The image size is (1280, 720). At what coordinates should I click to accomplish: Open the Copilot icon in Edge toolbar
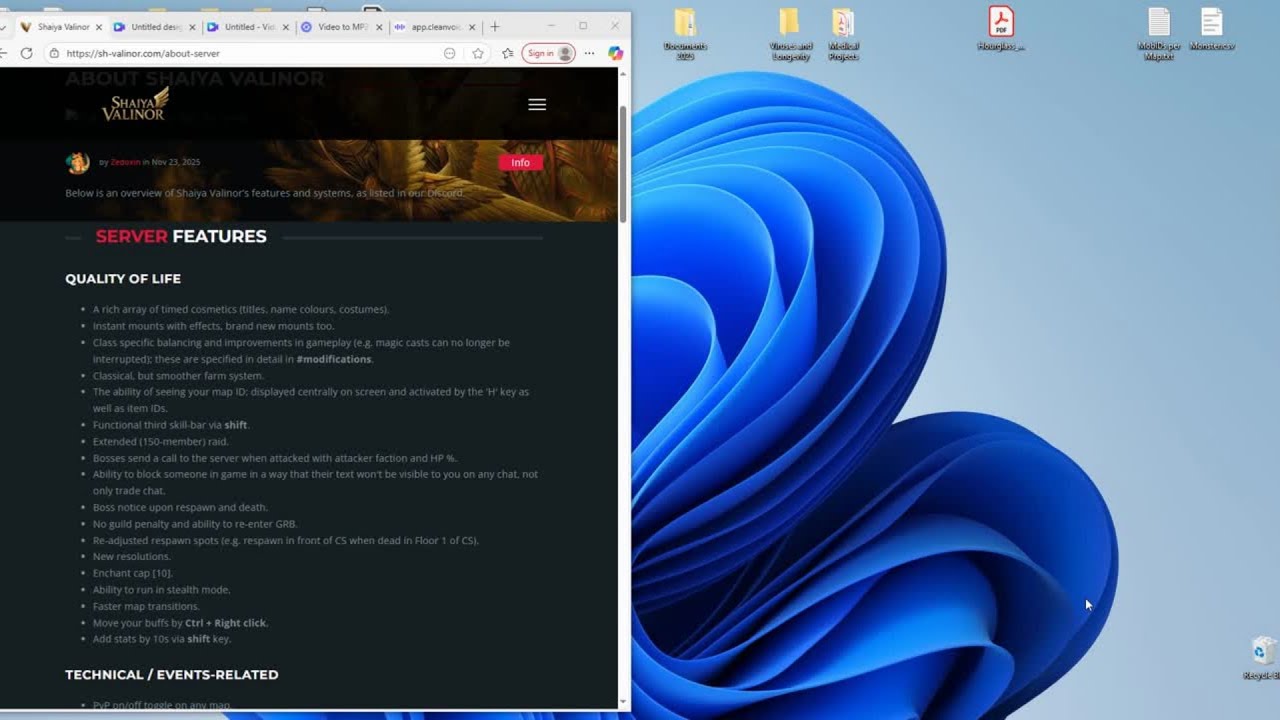click(x=615, y=53)
